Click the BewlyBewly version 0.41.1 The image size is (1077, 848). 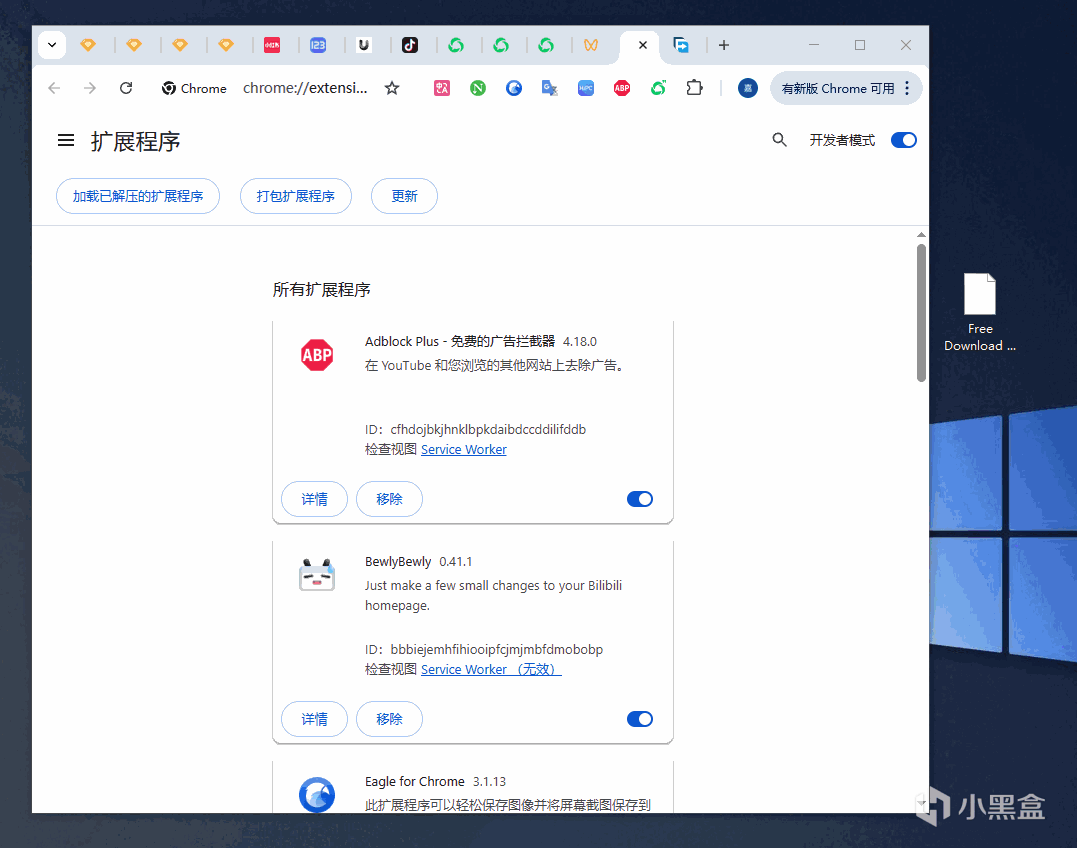click(455, 562)
